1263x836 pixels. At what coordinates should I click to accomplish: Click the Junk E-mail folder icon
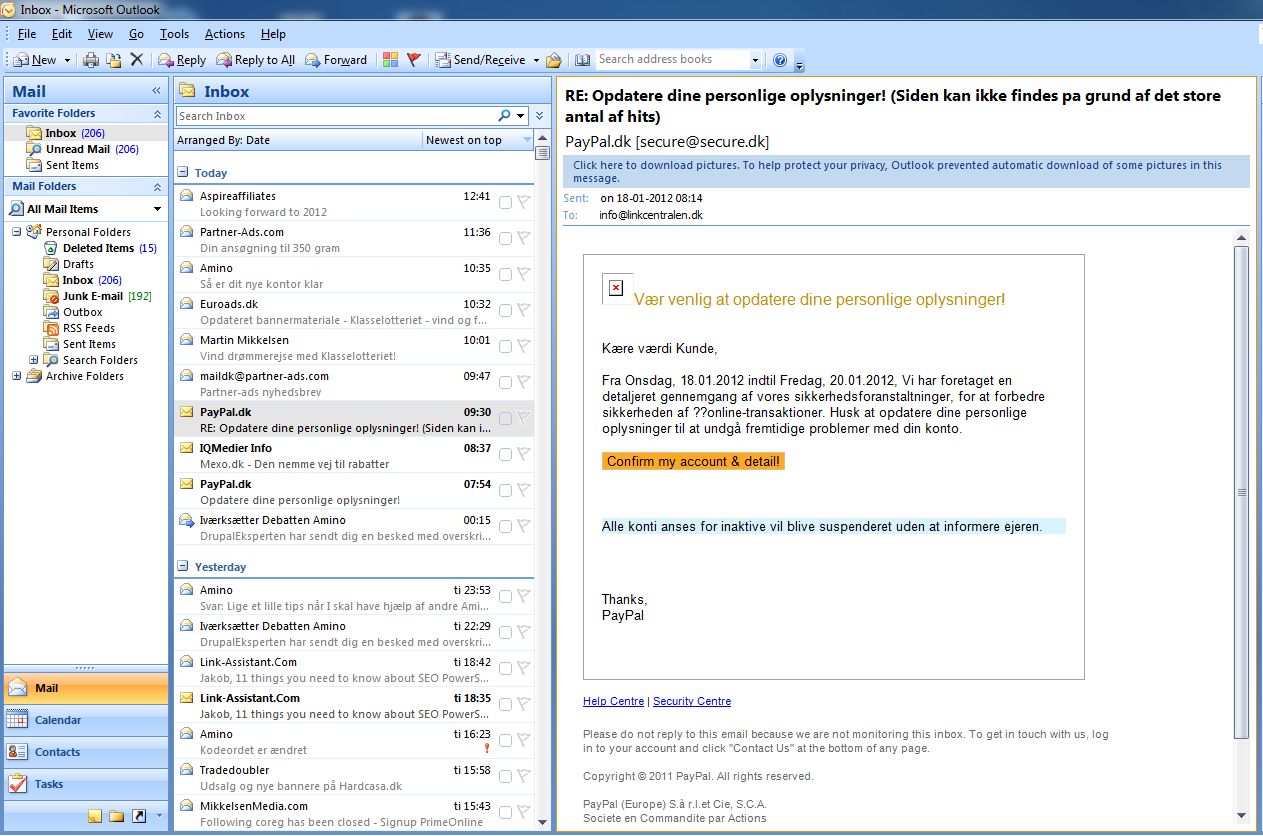pyautogui.click(x=53, y=296)
